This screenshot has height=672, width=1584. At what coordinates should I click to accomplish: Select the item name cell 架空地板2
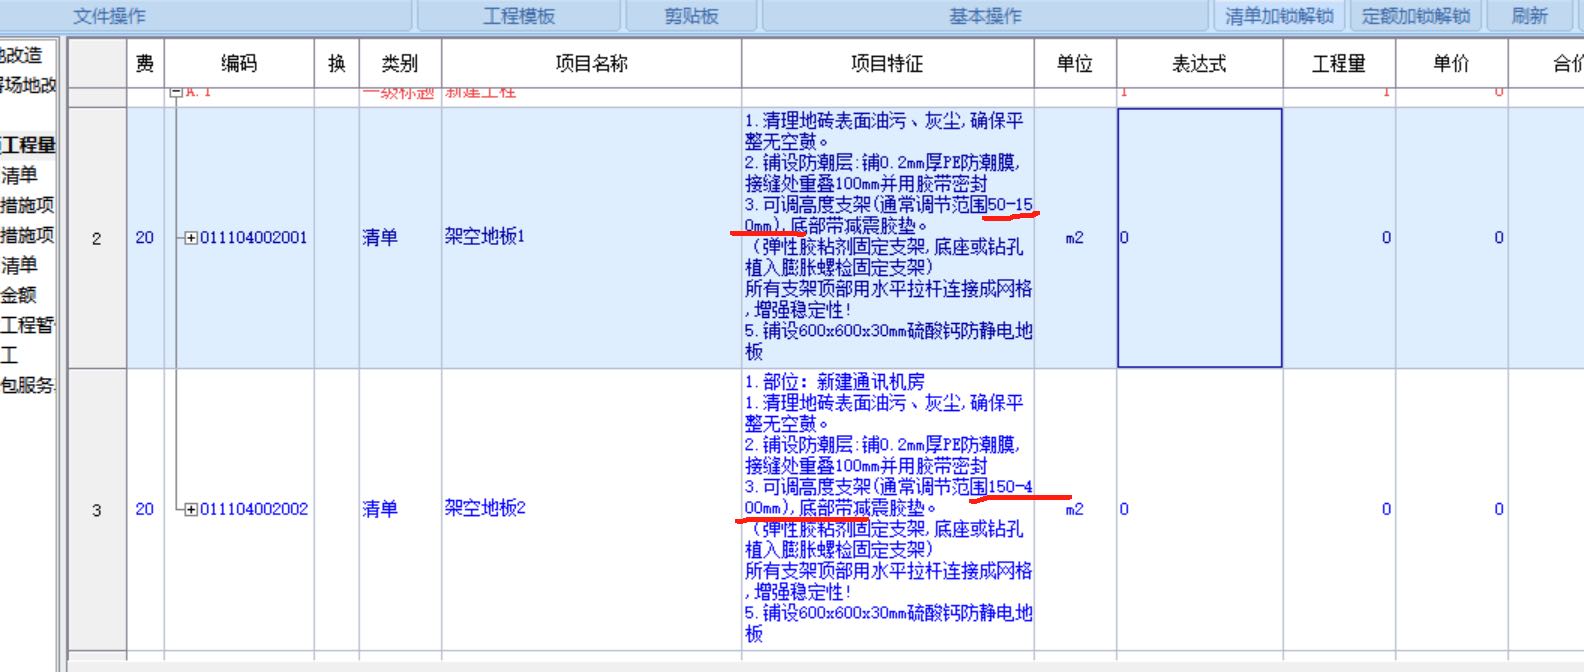(x=591, y=509)
